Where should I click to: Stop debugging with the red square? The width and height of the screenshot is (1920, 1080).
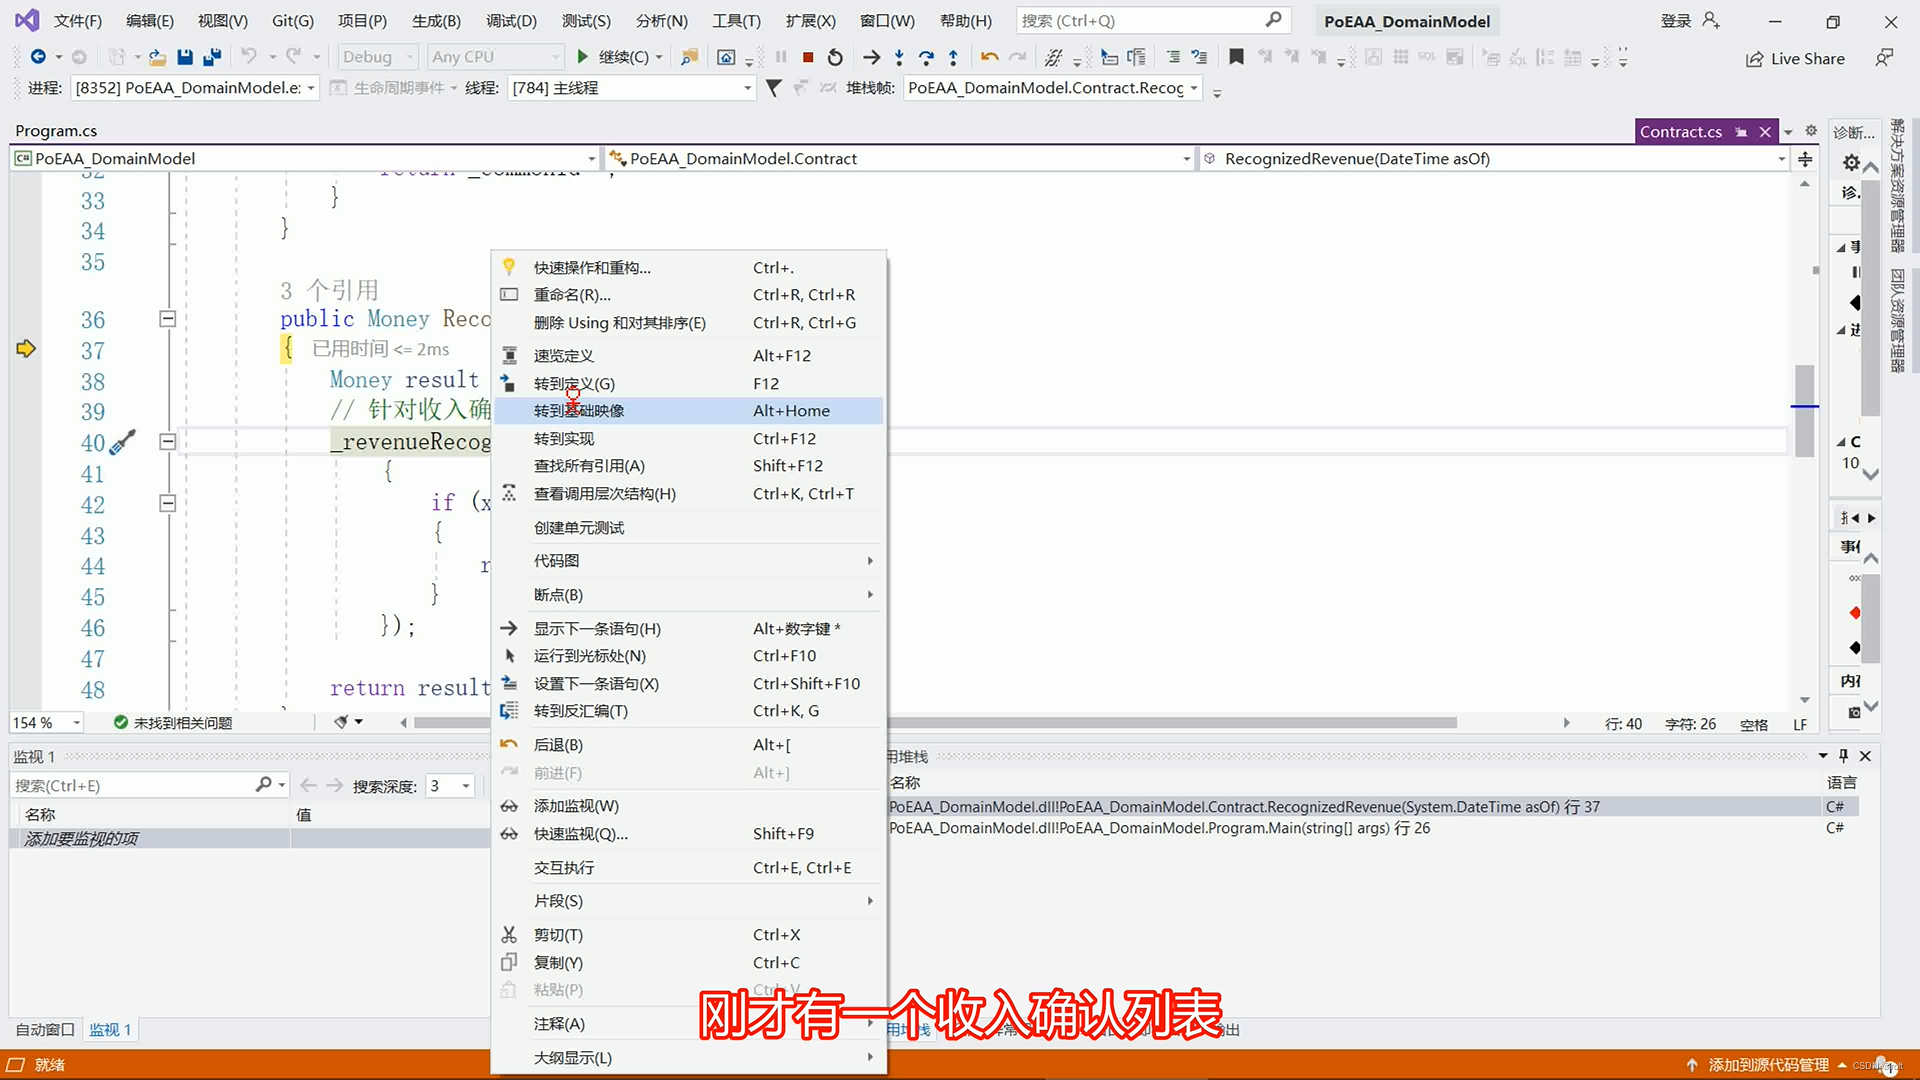tap(808, 58)
